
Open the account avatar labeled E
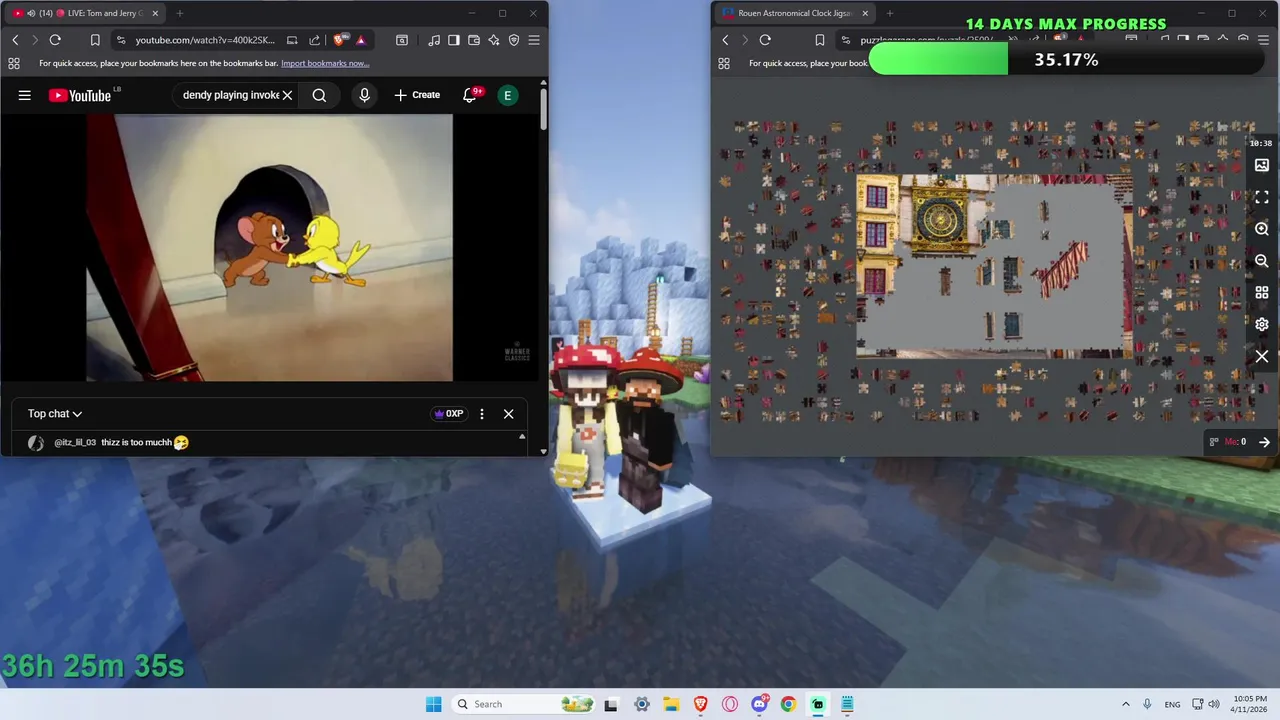click(508, 95)
